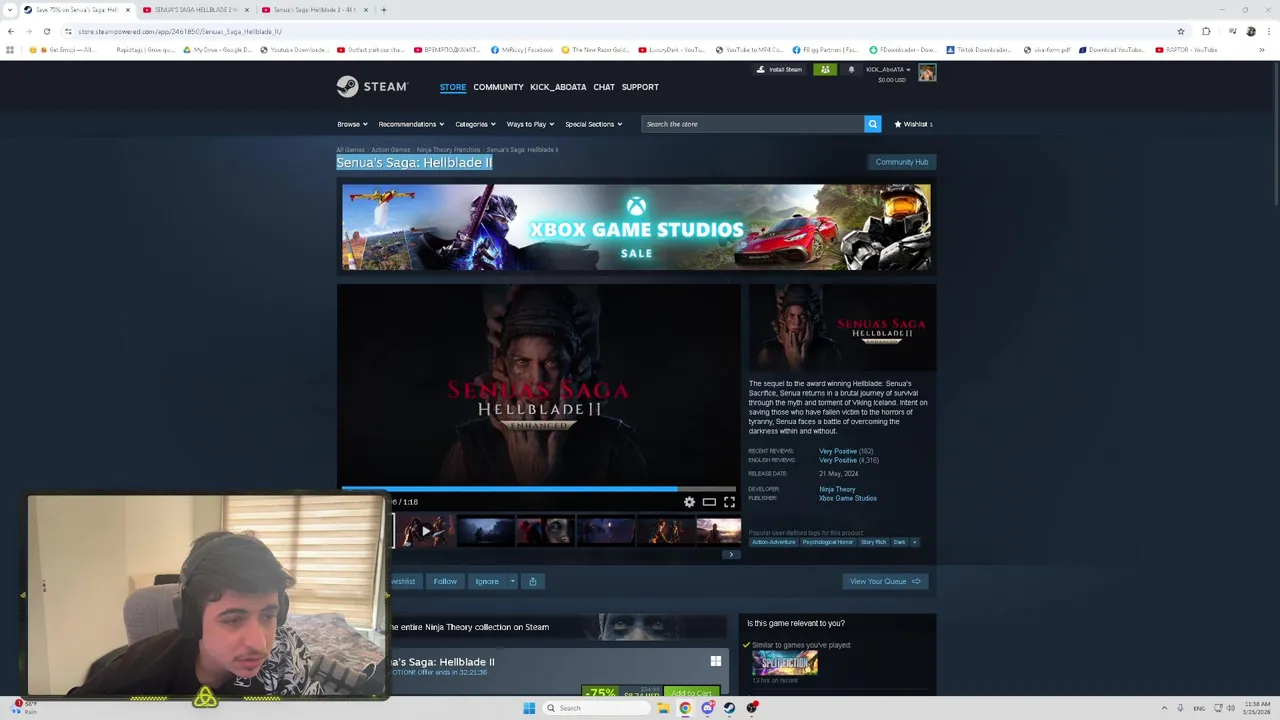Click the browser address bar
Image resolution: width=1280 pixels, height=720 pixels.
click(x=620, y=31)
